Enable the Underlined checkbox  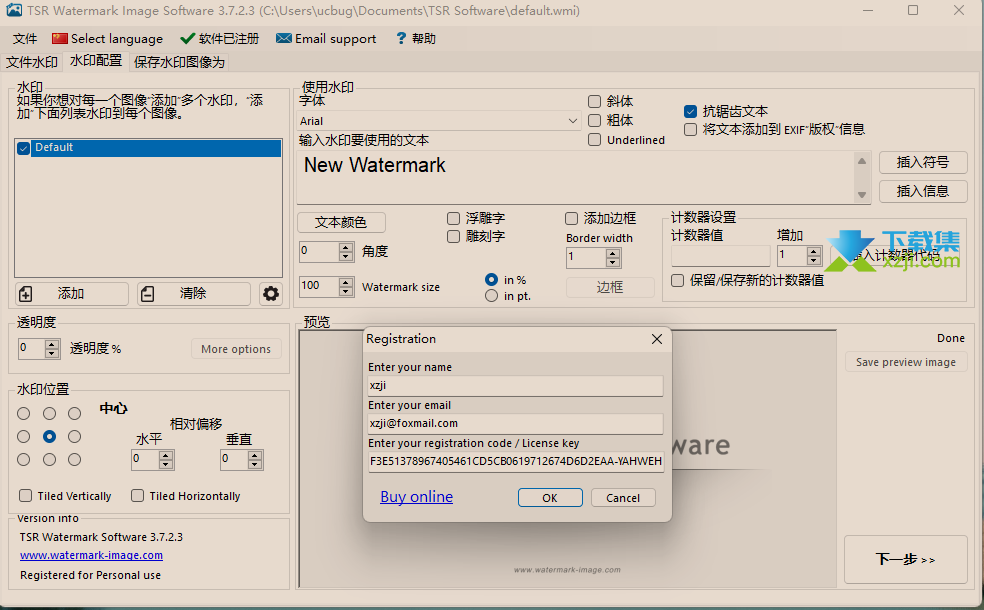(594, 140)
